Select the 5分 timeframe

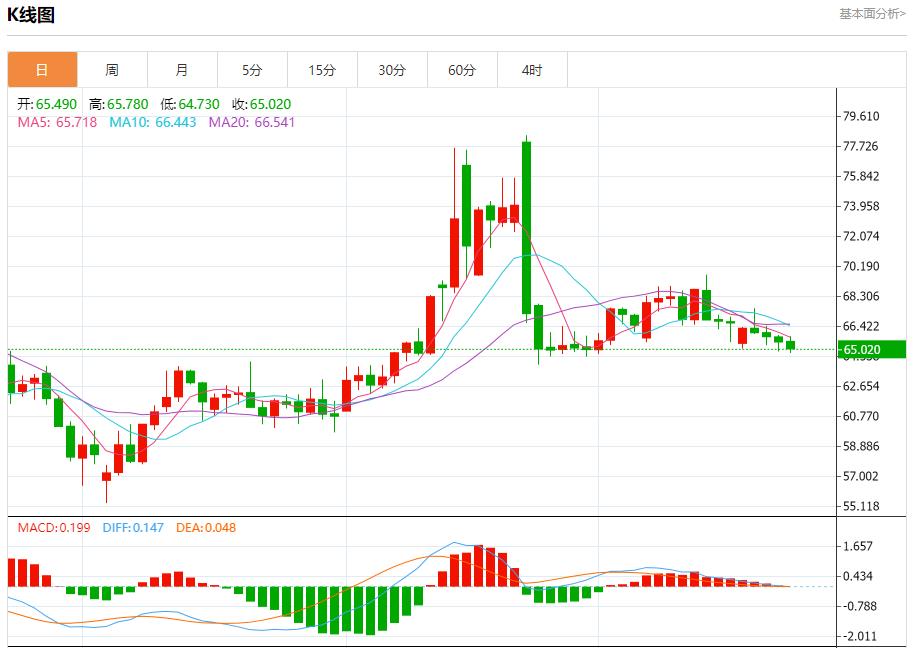252,69
